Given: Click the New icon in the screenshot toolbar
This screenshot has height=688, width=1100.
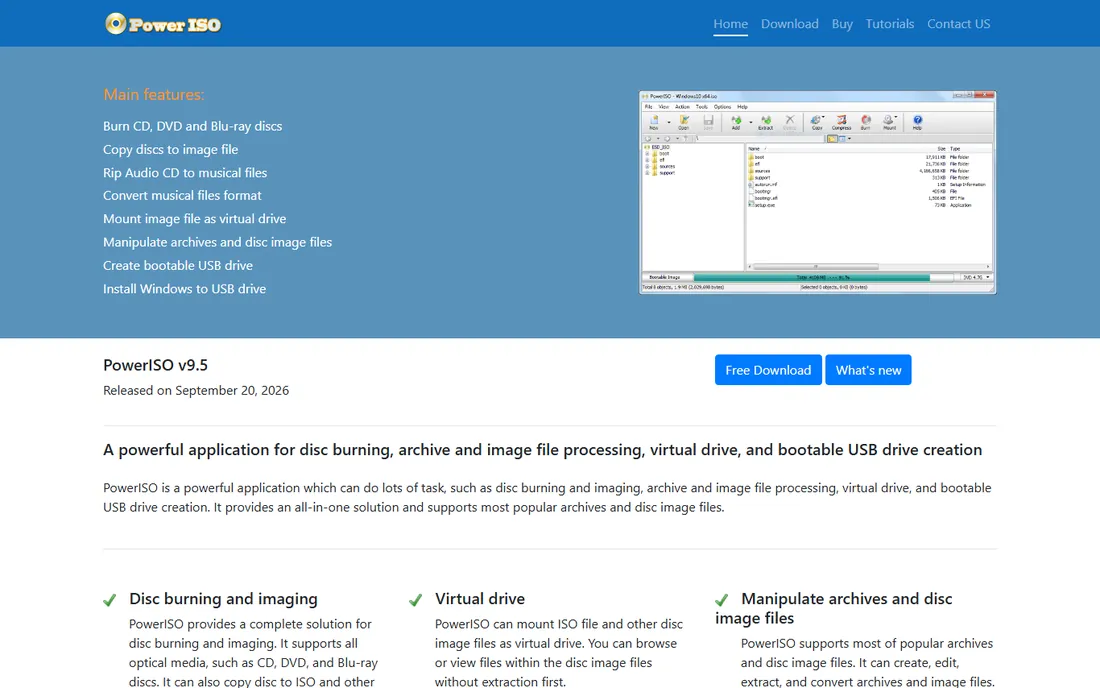Looking at the screenshot, I should 654,122.
